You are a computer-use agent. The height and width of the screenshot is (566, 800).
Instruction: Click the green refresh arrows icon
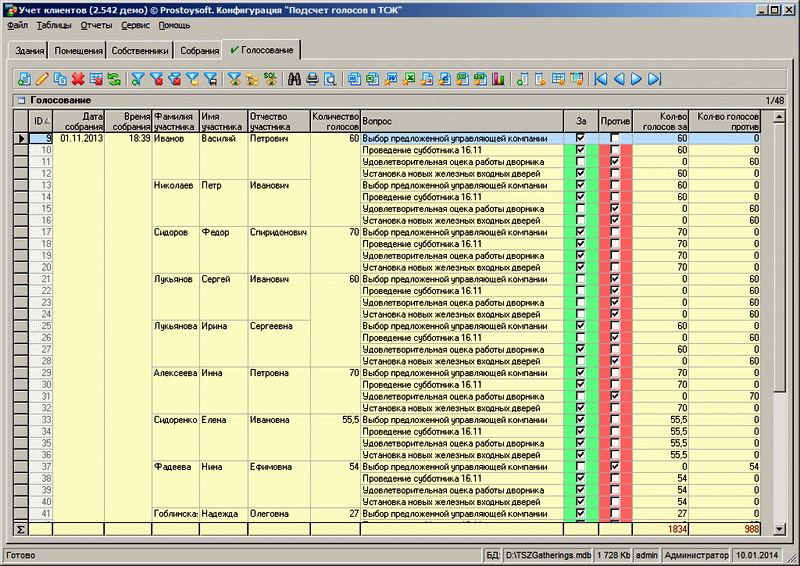pos(114,79)
